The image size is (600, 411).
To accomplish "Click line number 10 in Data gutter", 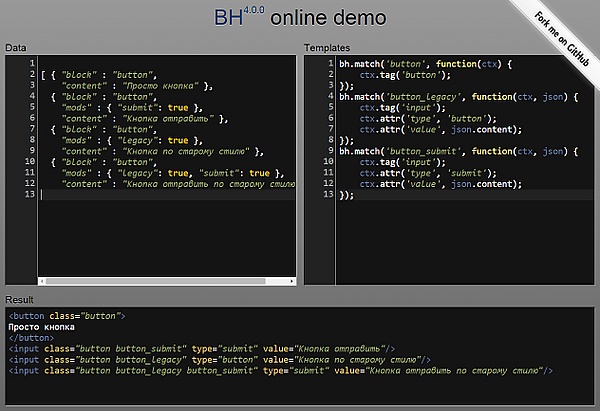I will click(30, 161).
